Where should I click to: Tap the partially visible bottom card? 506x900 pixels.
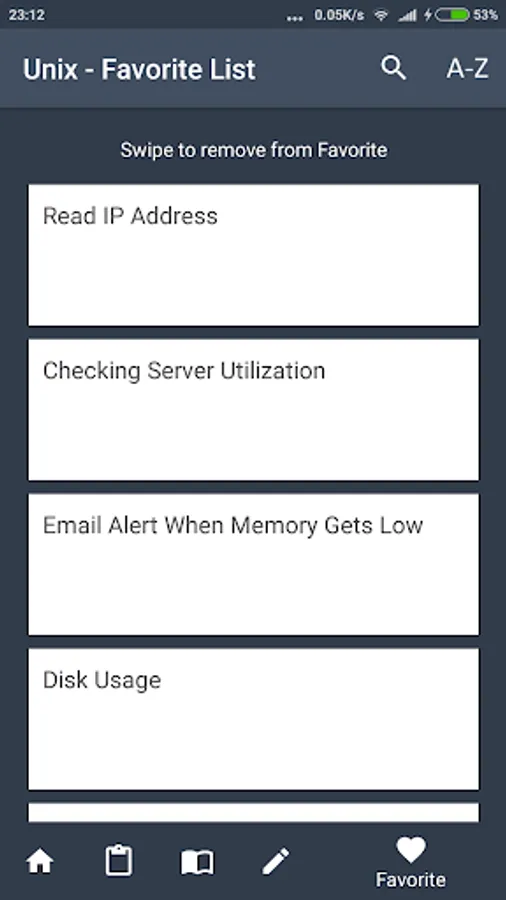point(254,813)
